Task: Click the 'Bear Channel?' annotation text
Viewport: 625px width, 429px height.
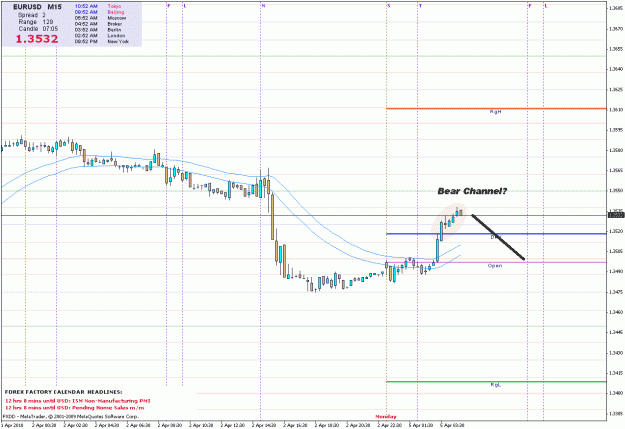Action: coord(472,191)
